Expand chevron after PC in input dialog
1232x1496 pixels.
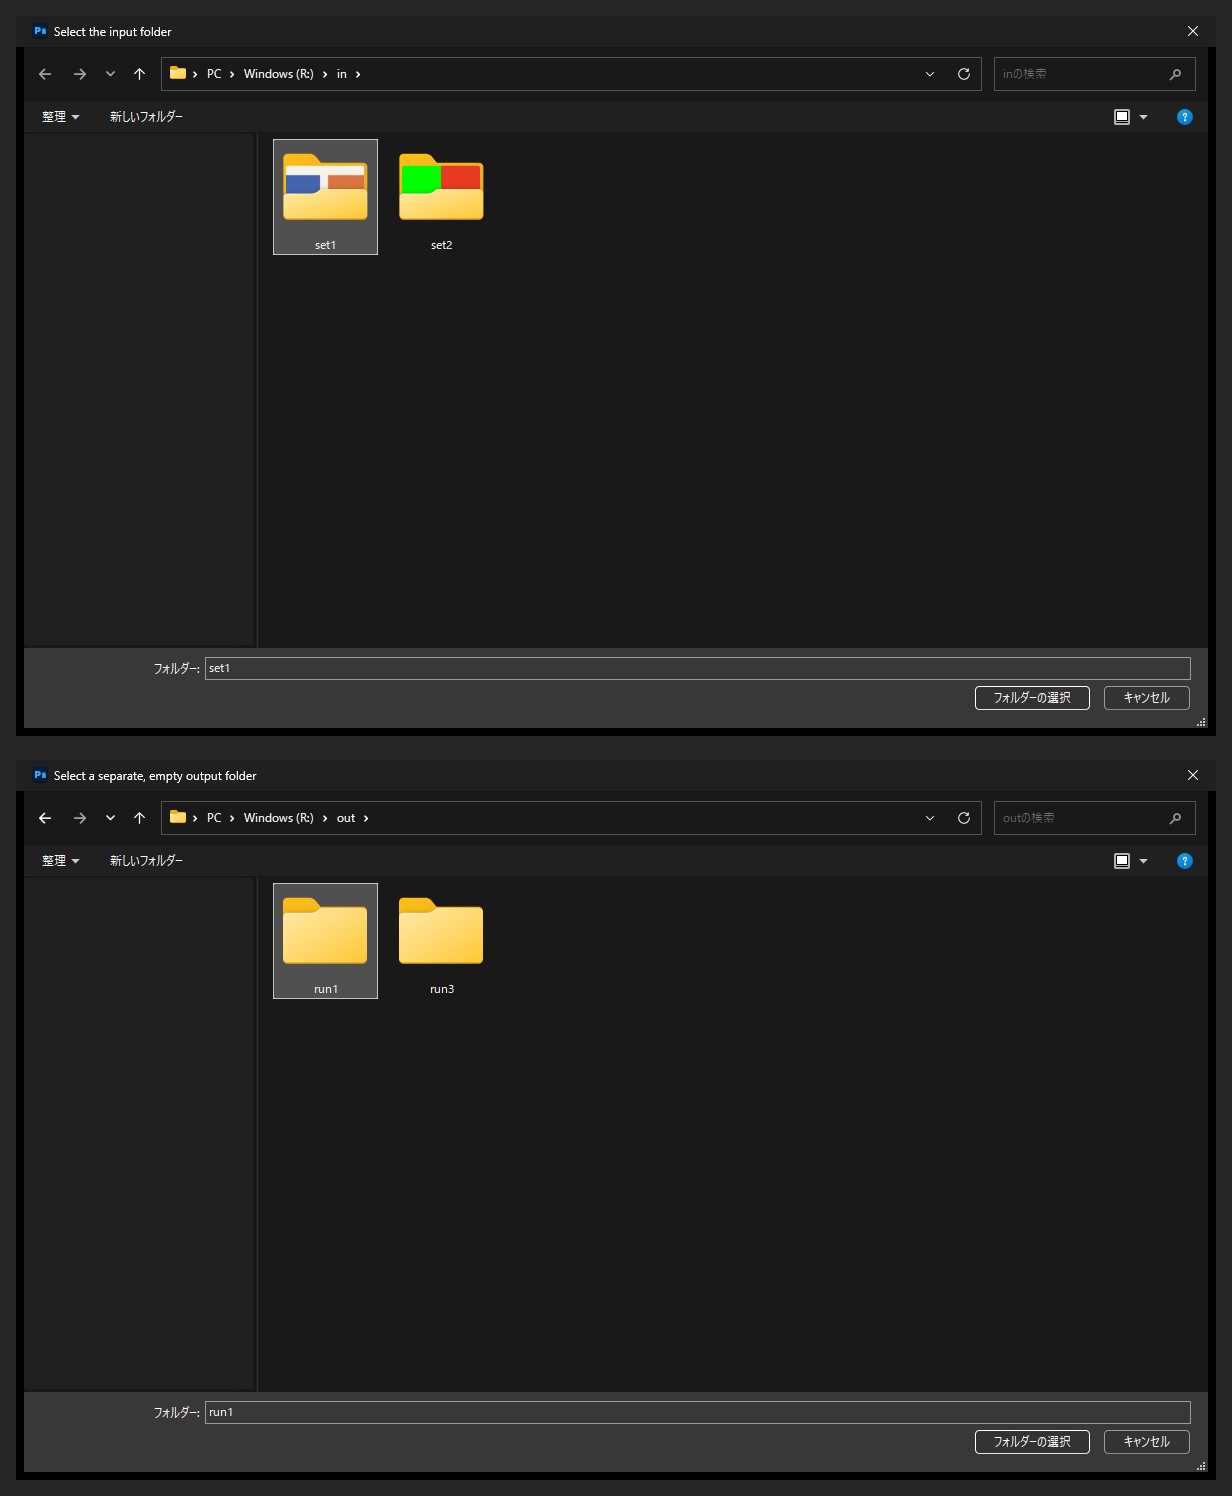(232, 74)
